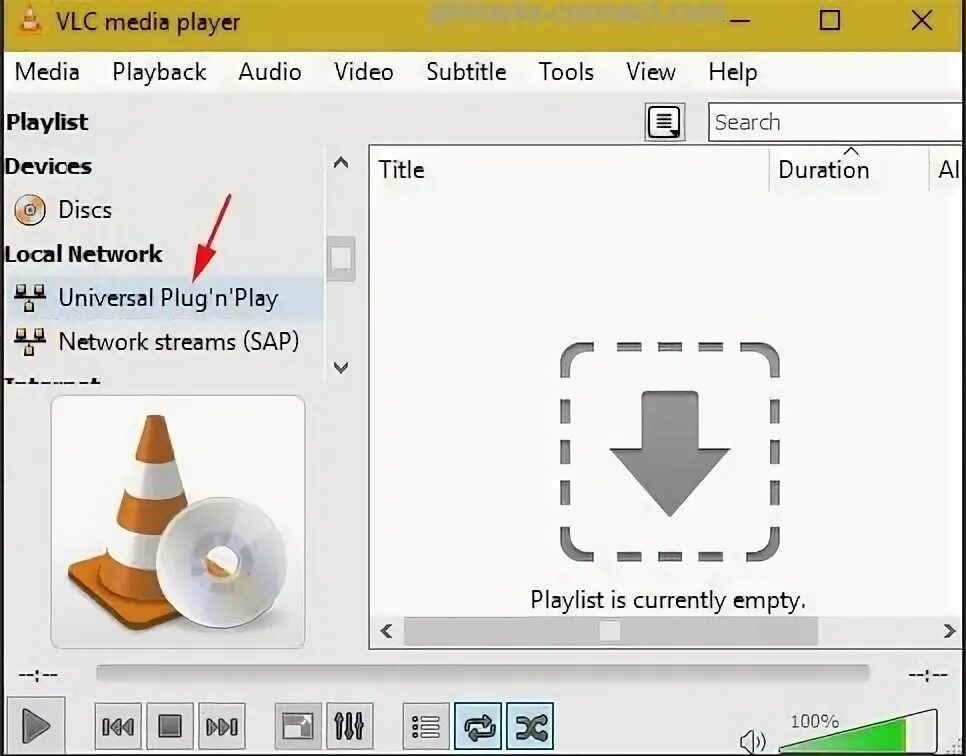Open the Media menu
966x756 pixels.
coord(47,72)
